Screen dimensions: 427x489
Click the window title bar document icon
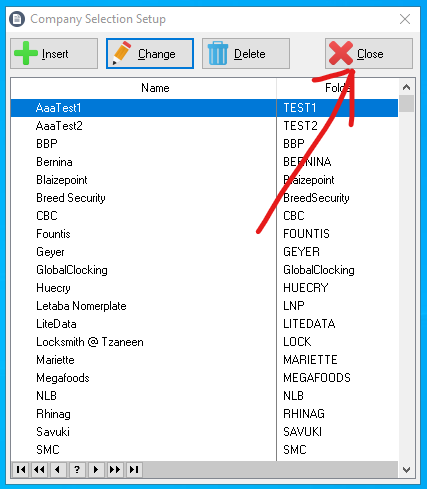pyautogui.click(x=17, y=19)
